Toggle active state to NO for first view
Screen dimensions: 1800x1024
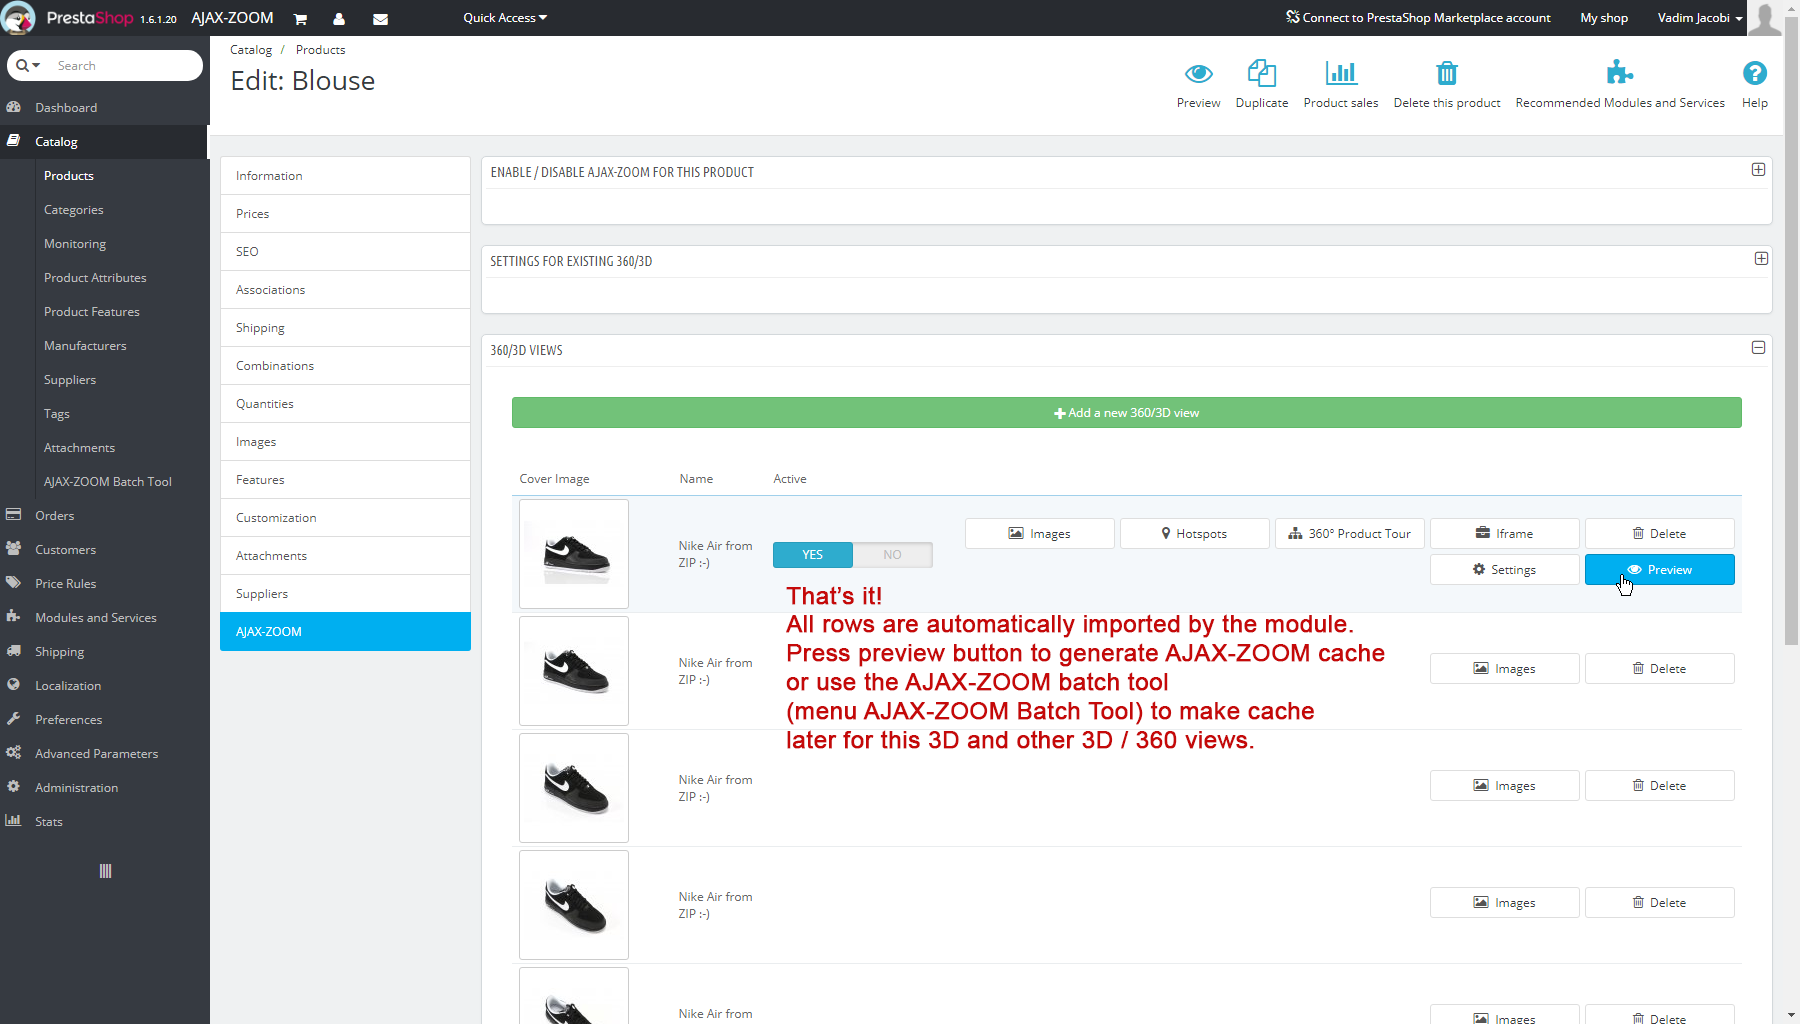[892, 555]
